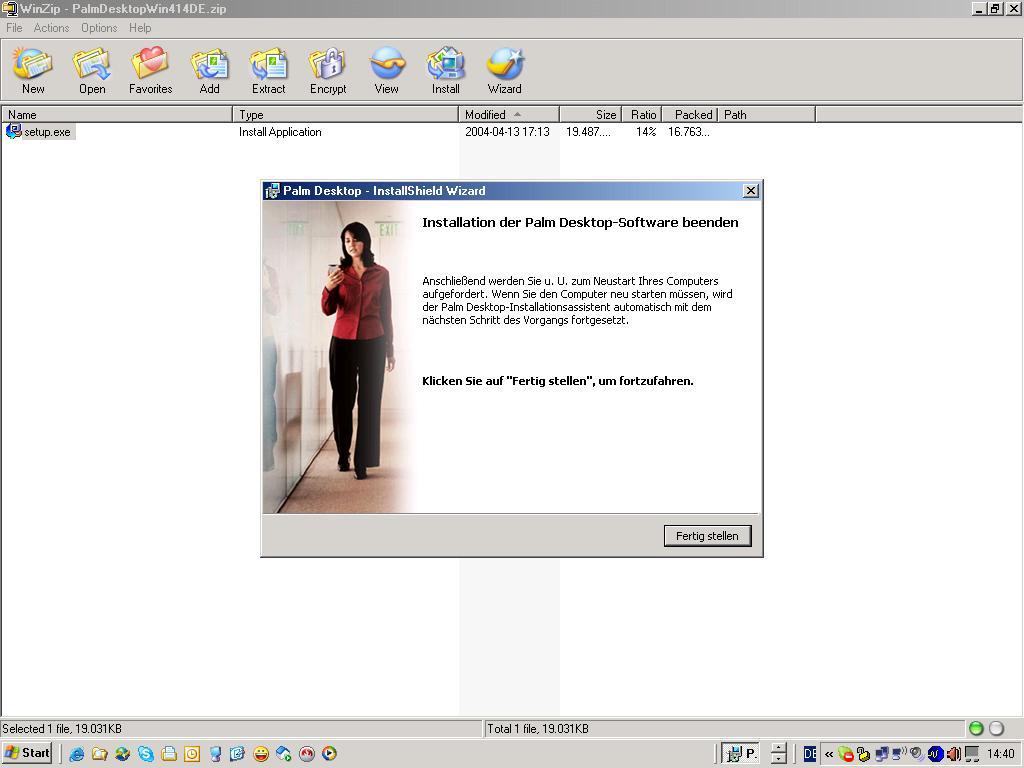Click the printer icon in quick launch
Viewport: 1024px width, 768px height.
168,754
